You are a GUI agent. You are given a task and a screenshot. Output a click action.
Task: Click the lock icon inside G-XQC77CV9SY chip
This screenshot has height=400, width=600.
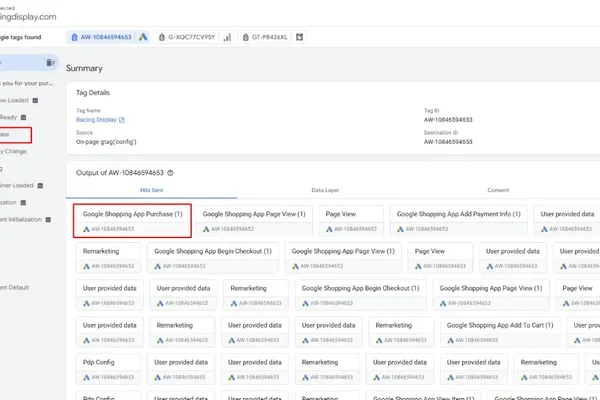[162, 37]
